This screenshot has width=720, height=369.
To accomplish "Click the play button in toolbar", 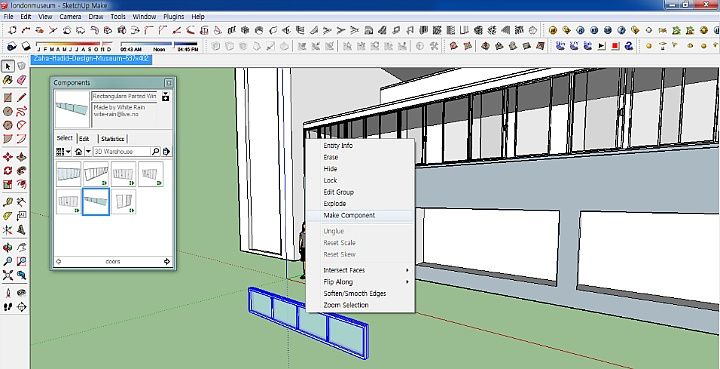I will [602, 46].
